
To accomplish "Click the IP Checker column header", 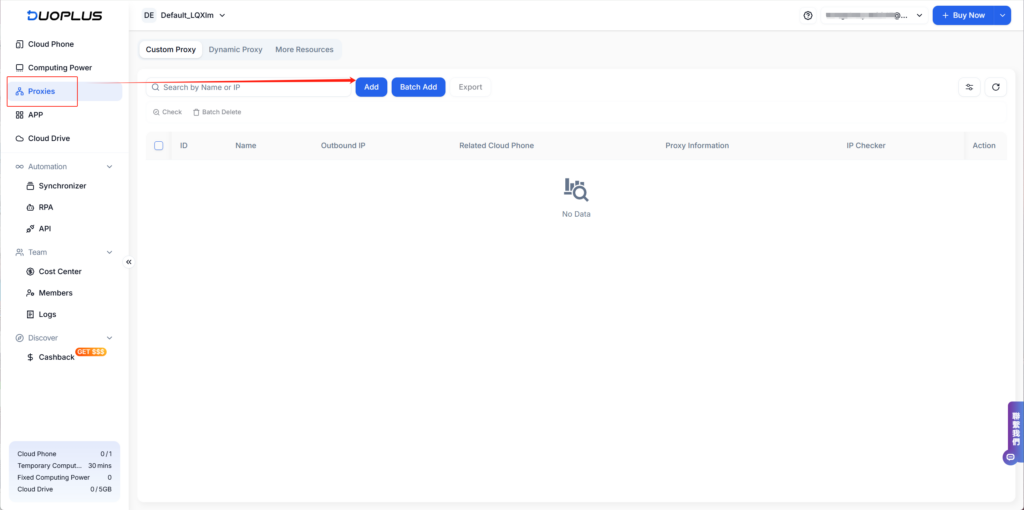I will coord(866,146).
